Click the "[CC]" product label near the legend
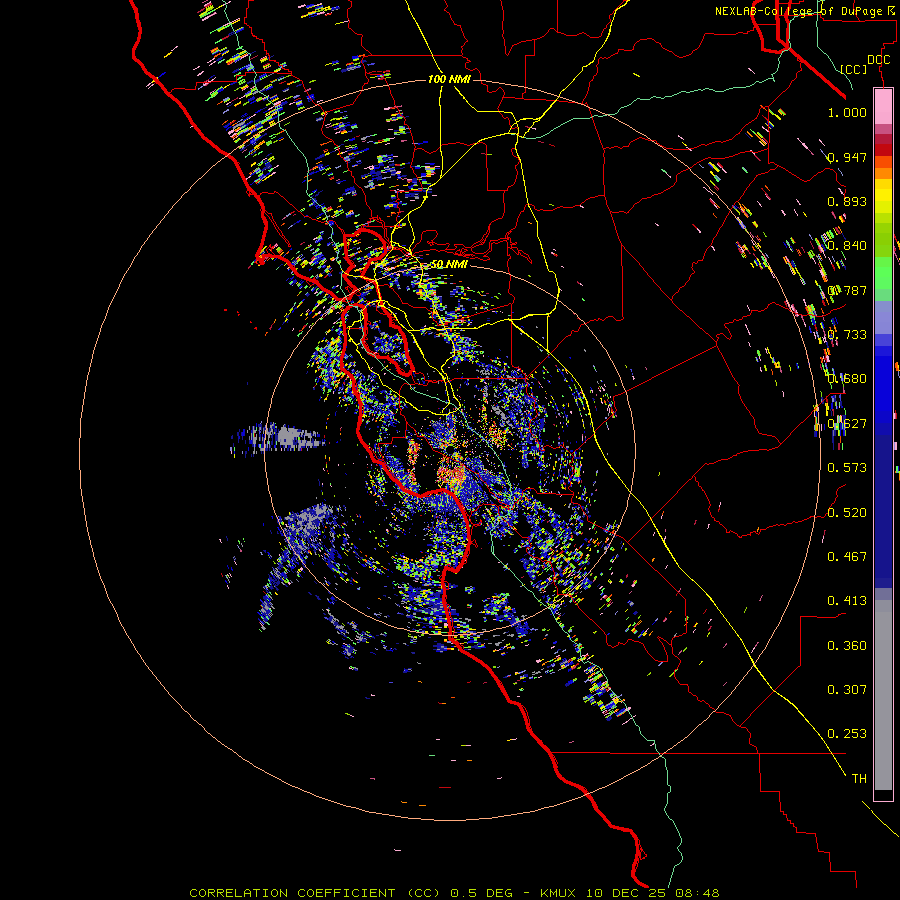 point(854,69)
